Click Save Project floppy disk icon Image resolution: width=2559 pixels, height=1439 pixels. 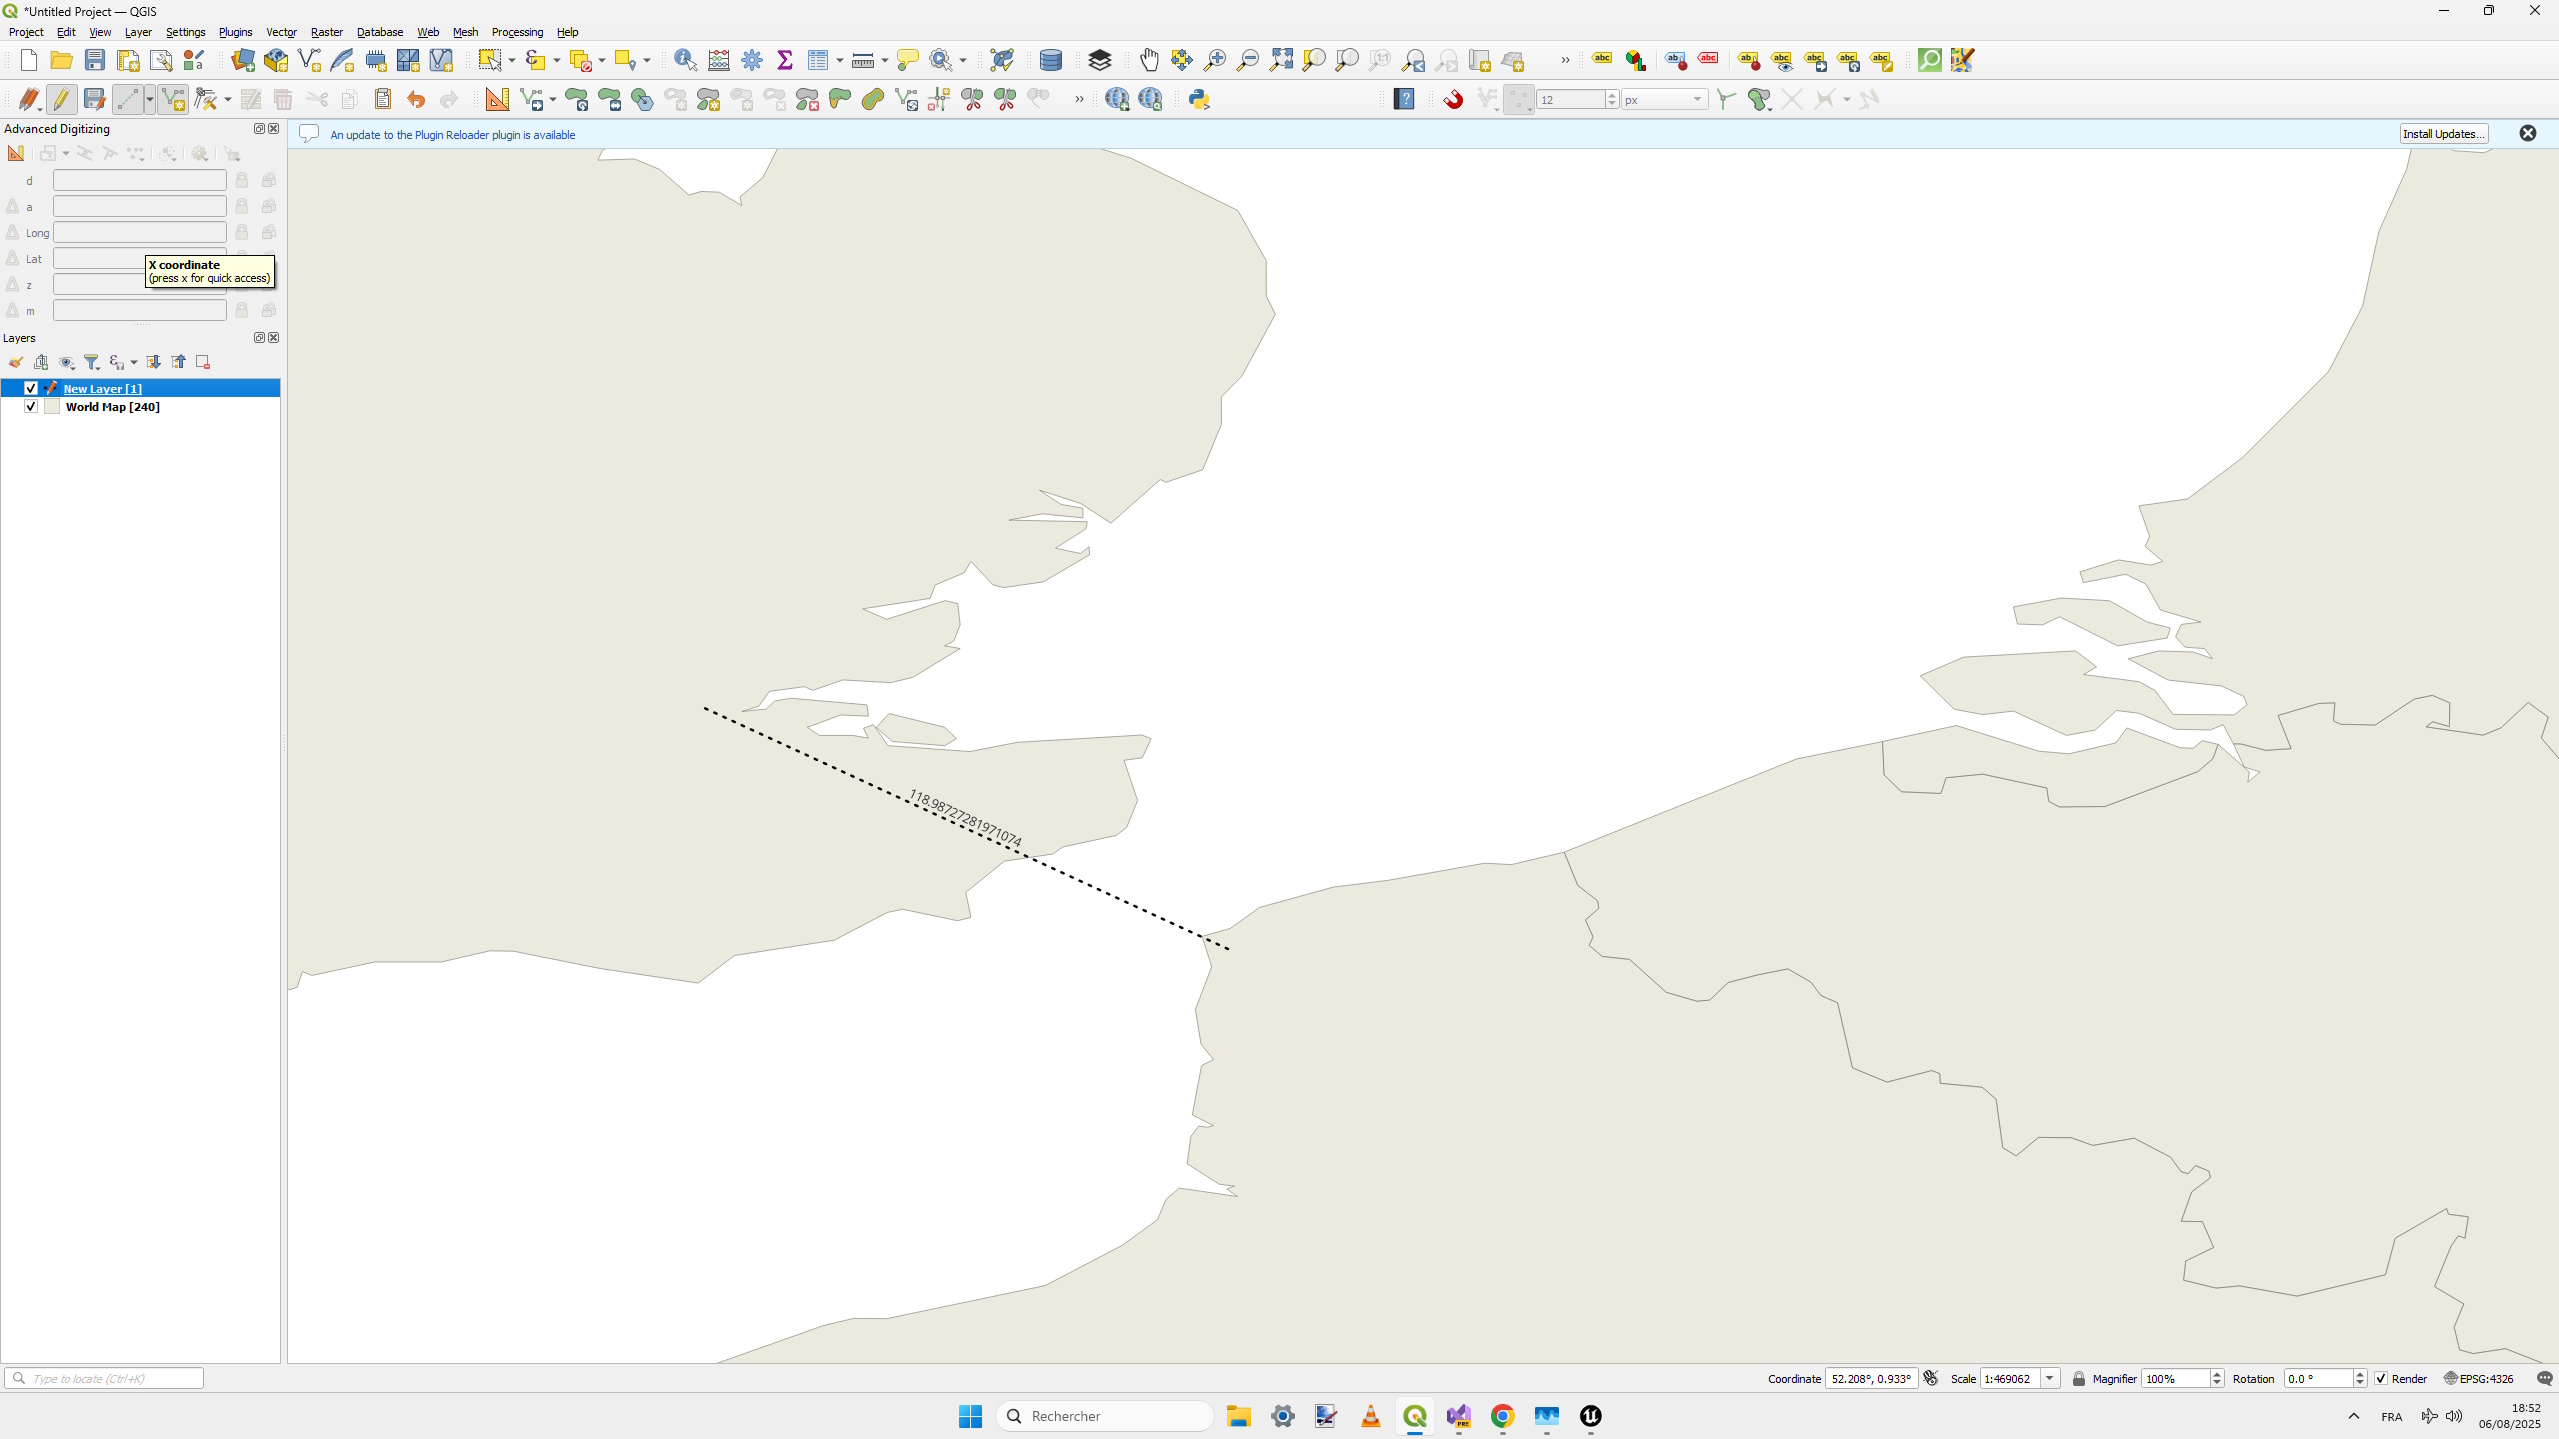[x=95, y=60]
